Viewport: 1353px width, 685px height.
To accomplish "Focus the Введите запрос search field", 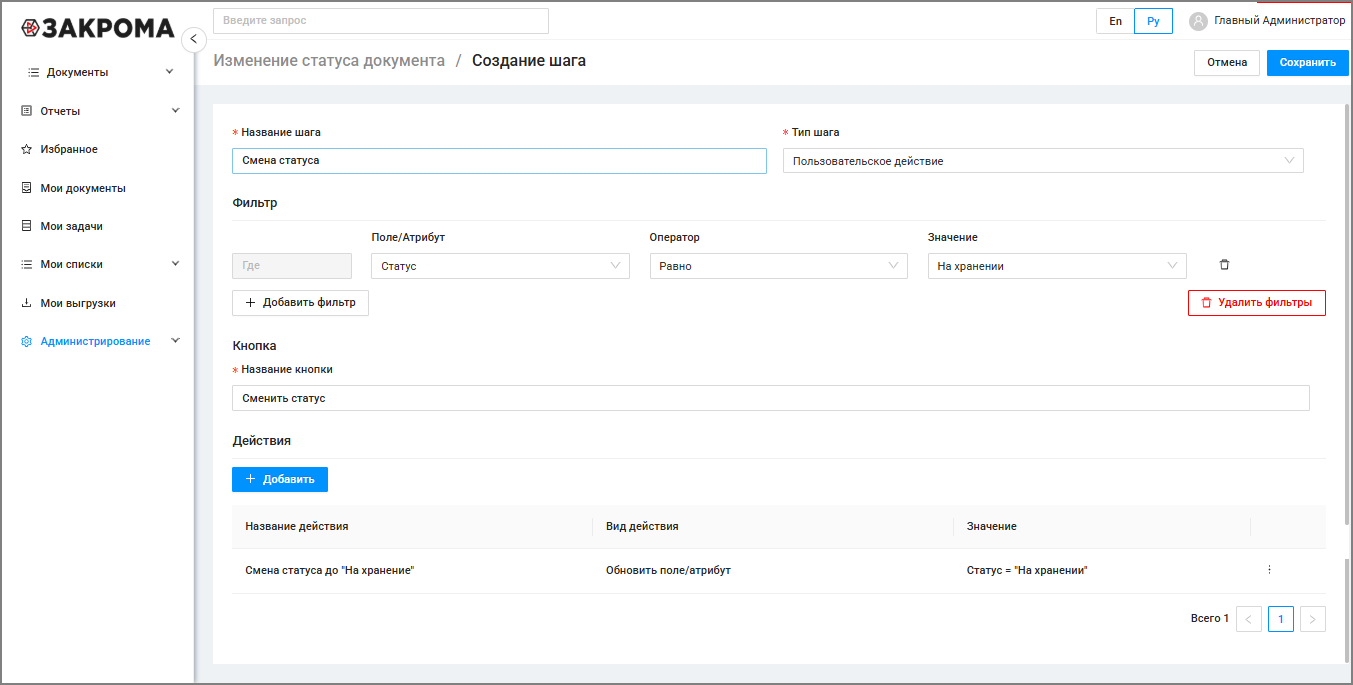I will [x=381, y=21].
